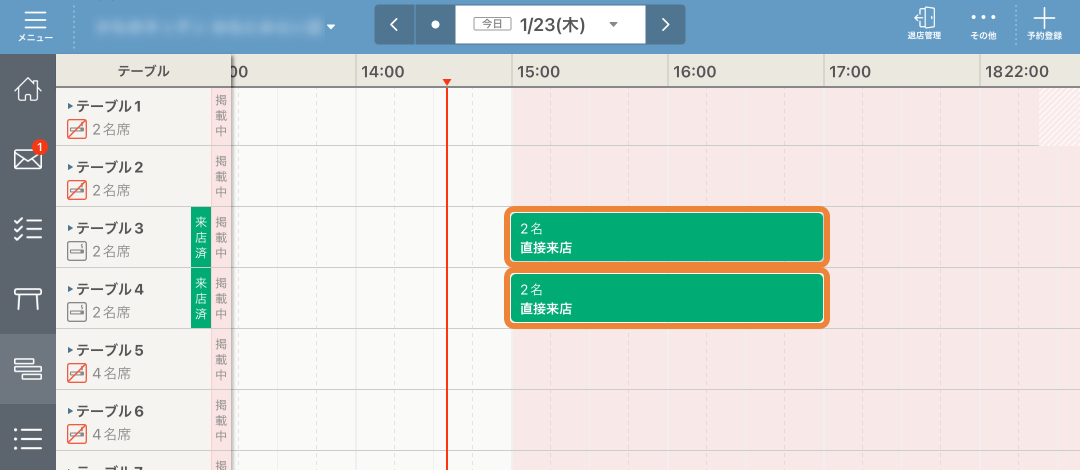Open 退店管理 (checkout management) icon
Image resolution: width=1080 pixels, height=470 pixels.
pos(923,24)
